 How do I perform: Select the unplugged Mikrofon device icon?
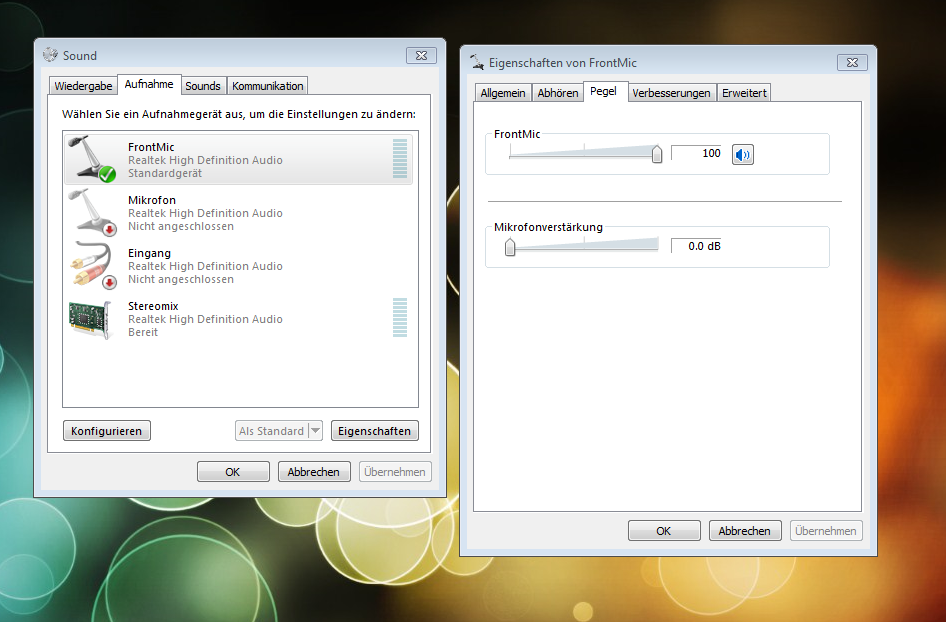point(91,213)
